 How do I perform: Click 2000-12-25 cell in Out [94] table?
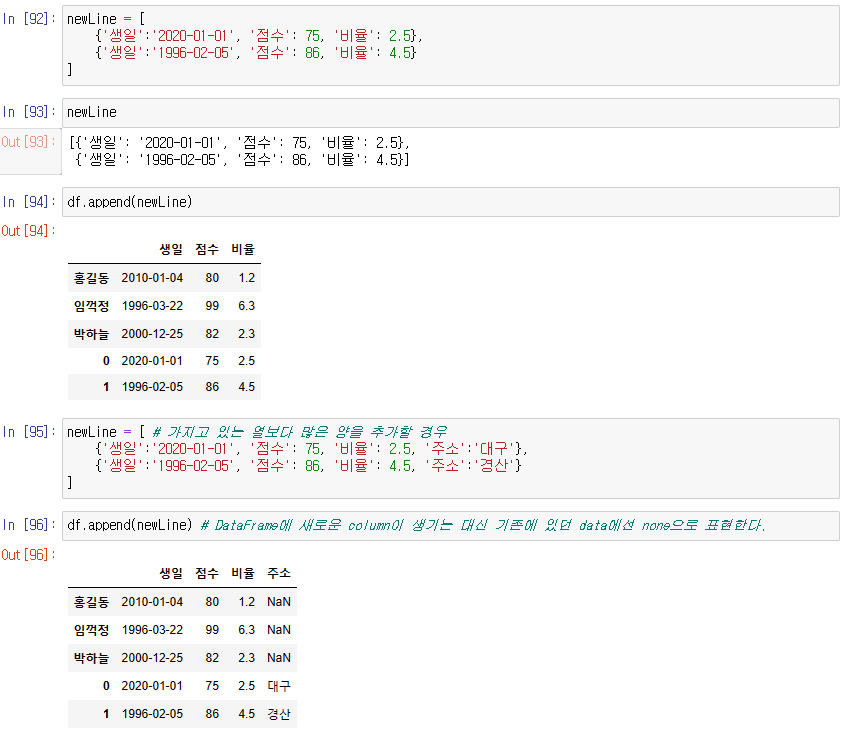coord(152,334)
